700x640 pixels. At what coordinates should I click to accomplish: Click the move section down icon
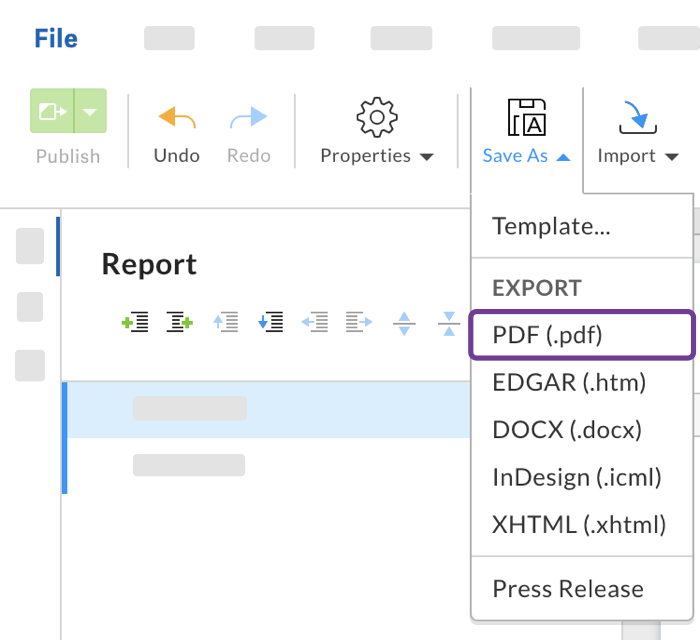tap(270, 322)
